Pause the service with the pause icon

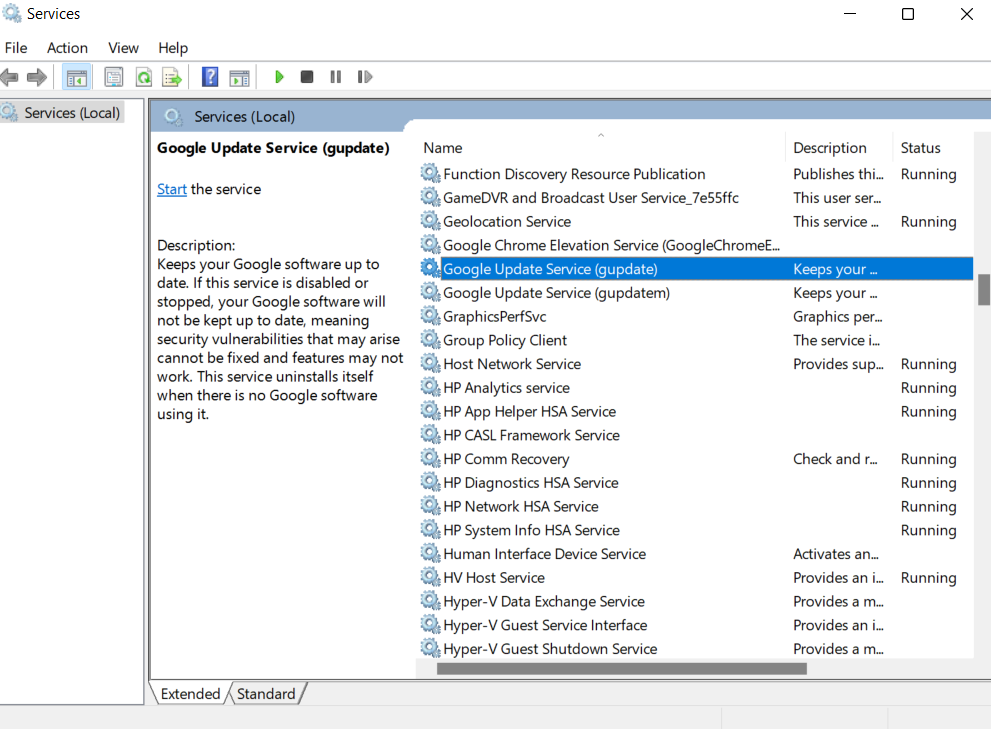pyautogui.click(x=336, y=77)
